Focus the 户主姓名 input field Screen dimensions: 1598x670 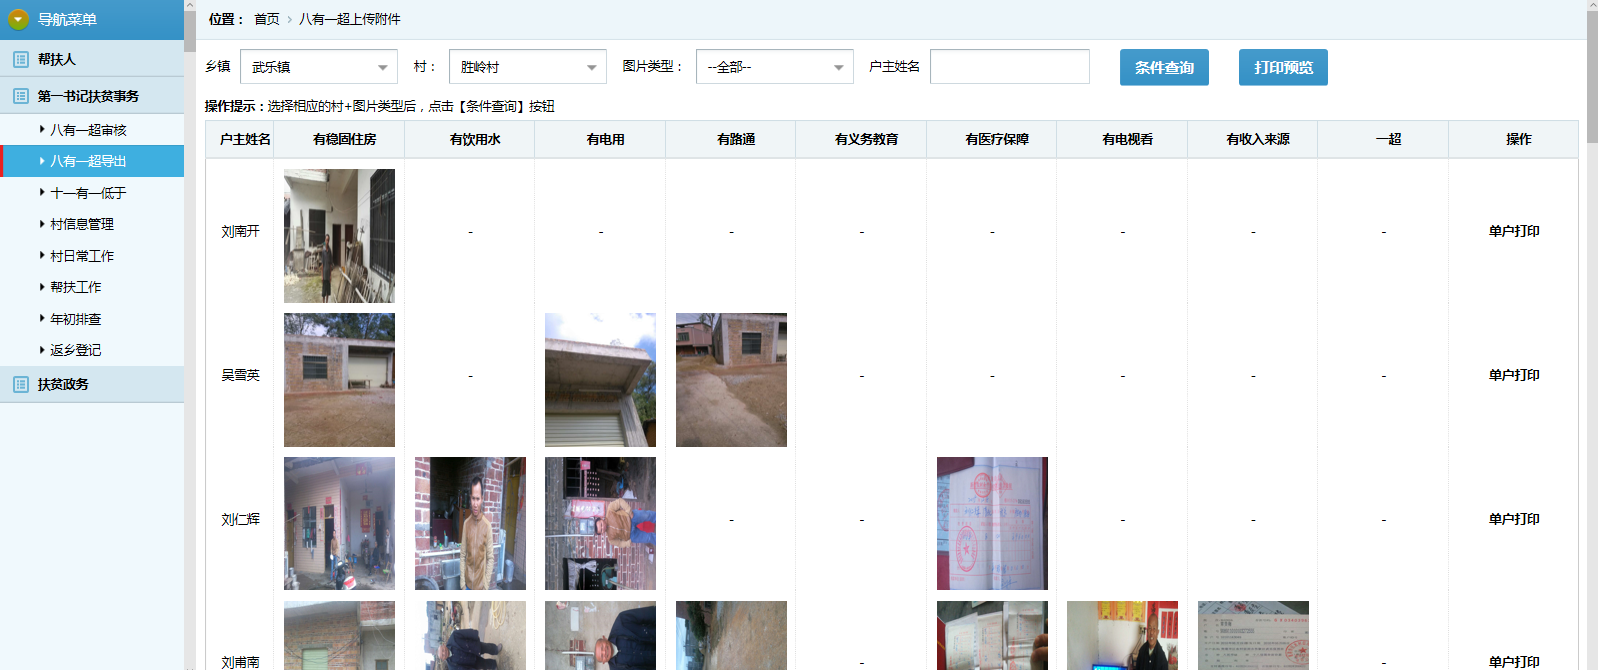point(1010,67)
